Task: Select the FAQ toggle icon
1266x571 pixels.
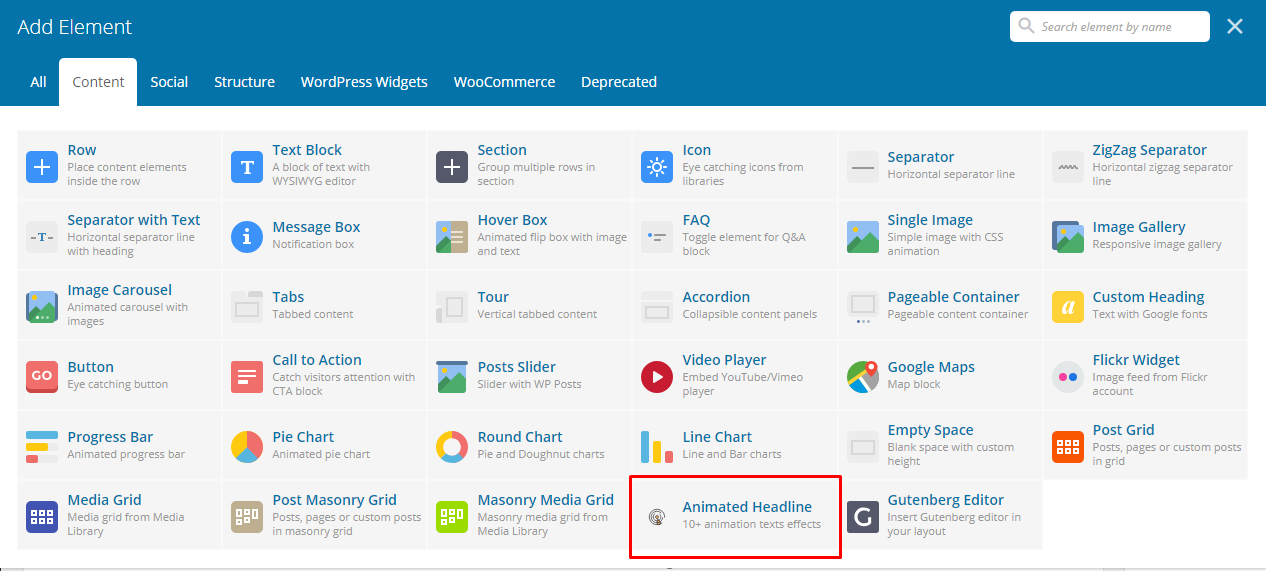Action: click(x=657, y=237)
